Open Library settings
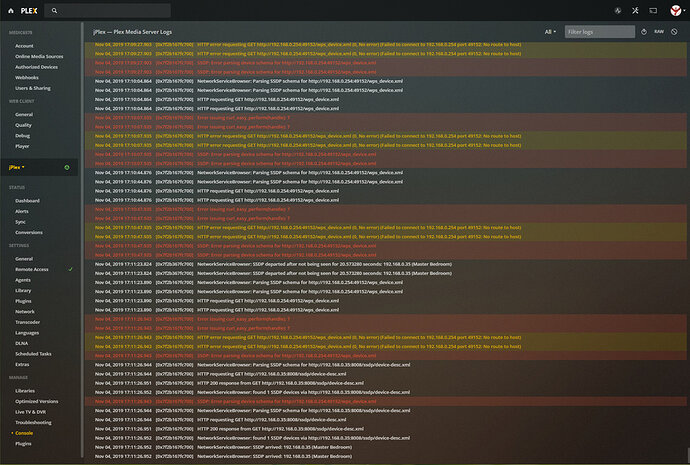This screenshot has width=690, height=465. point(23,290)
